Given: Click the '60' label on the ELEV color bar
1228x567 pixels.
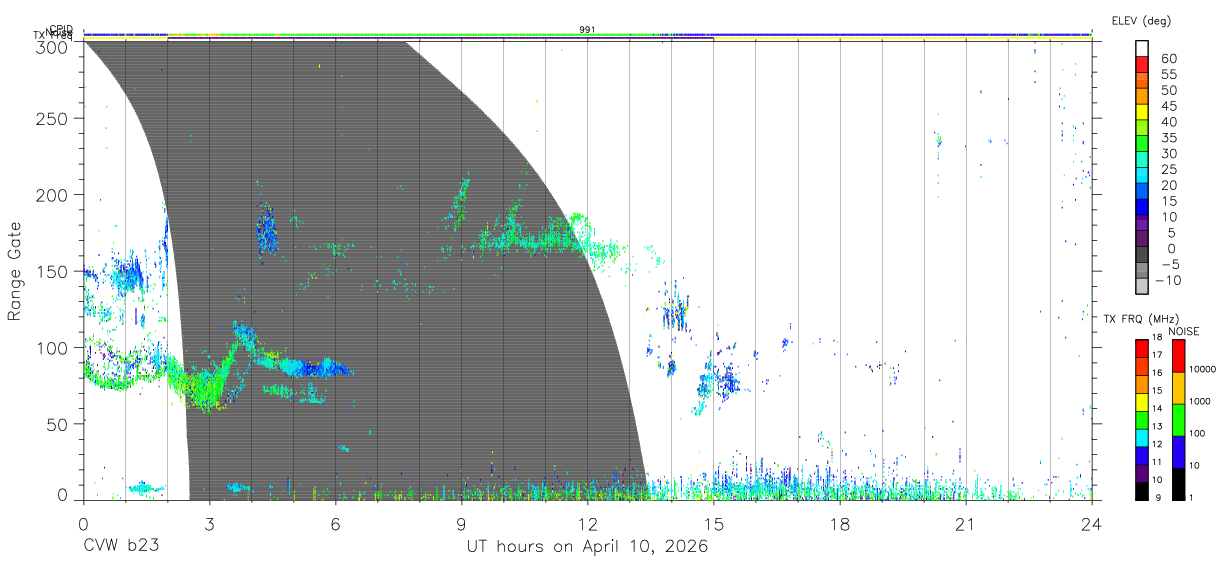Looking at the screenshot, I should 1169,58.
